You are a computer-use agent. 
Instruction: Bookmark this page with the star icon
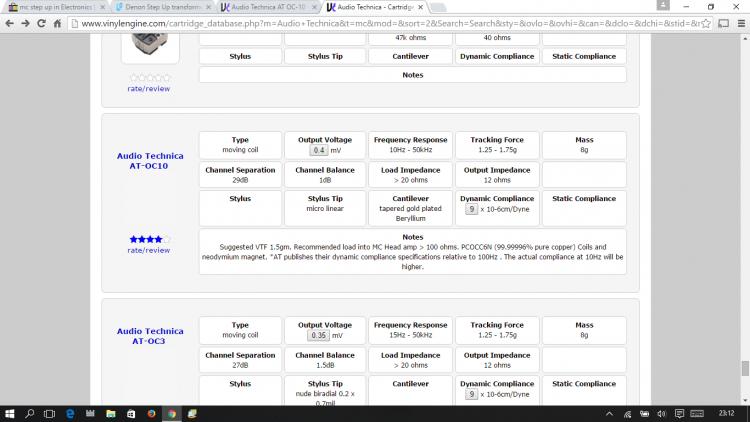tap(706, 23)
